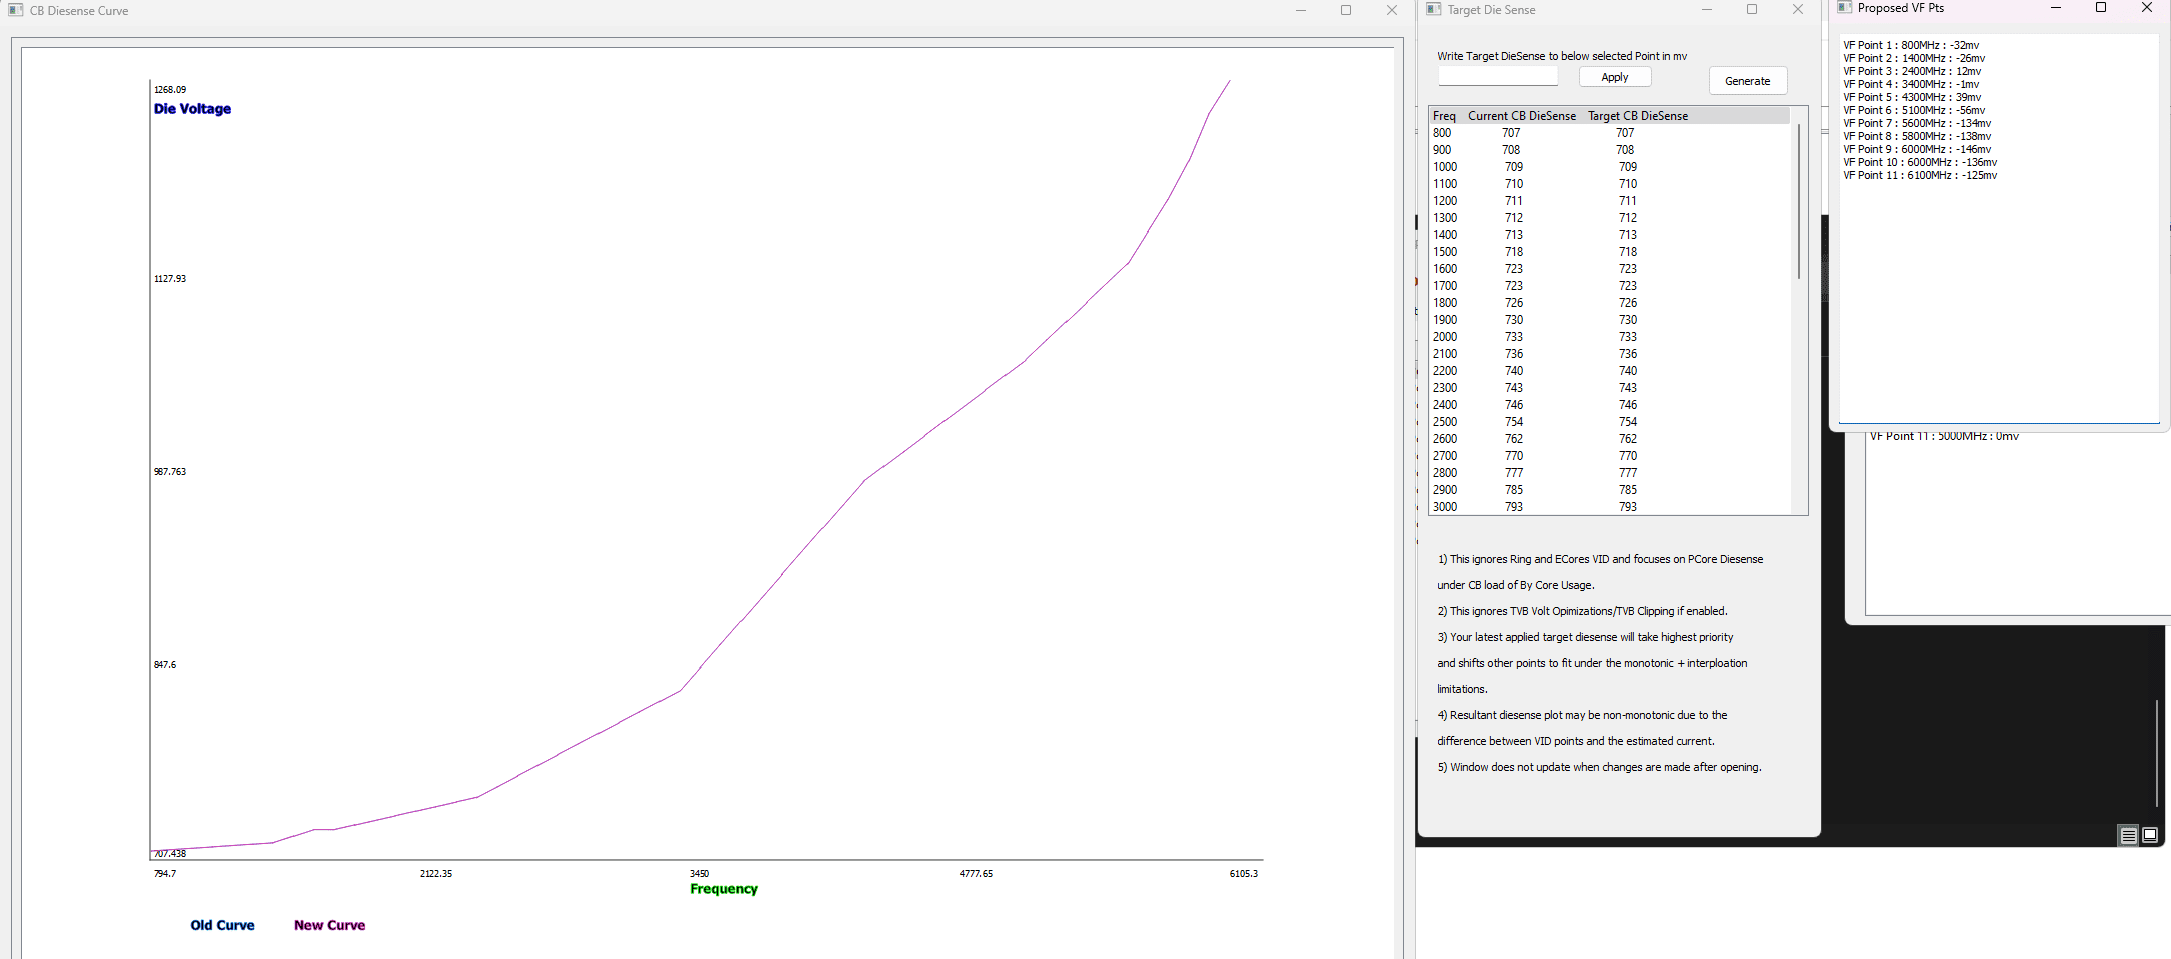Click the Target CB DieSense column header
The height and width of the screenshot is (959, 2171).
1638,116
